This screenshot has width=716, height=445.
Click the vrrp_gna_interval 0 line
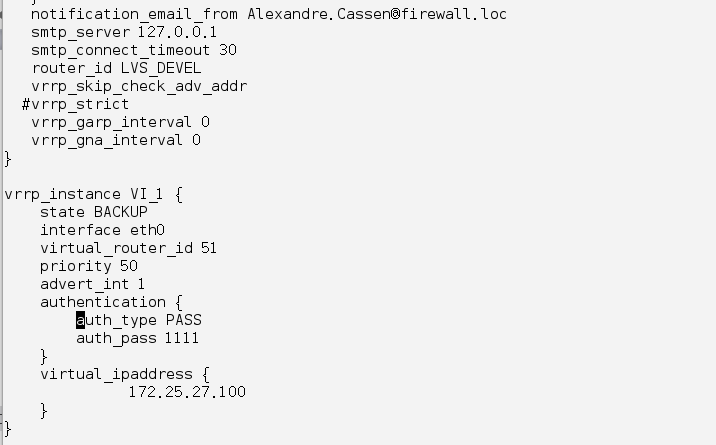pyautogui.click(x=116, y=140)
